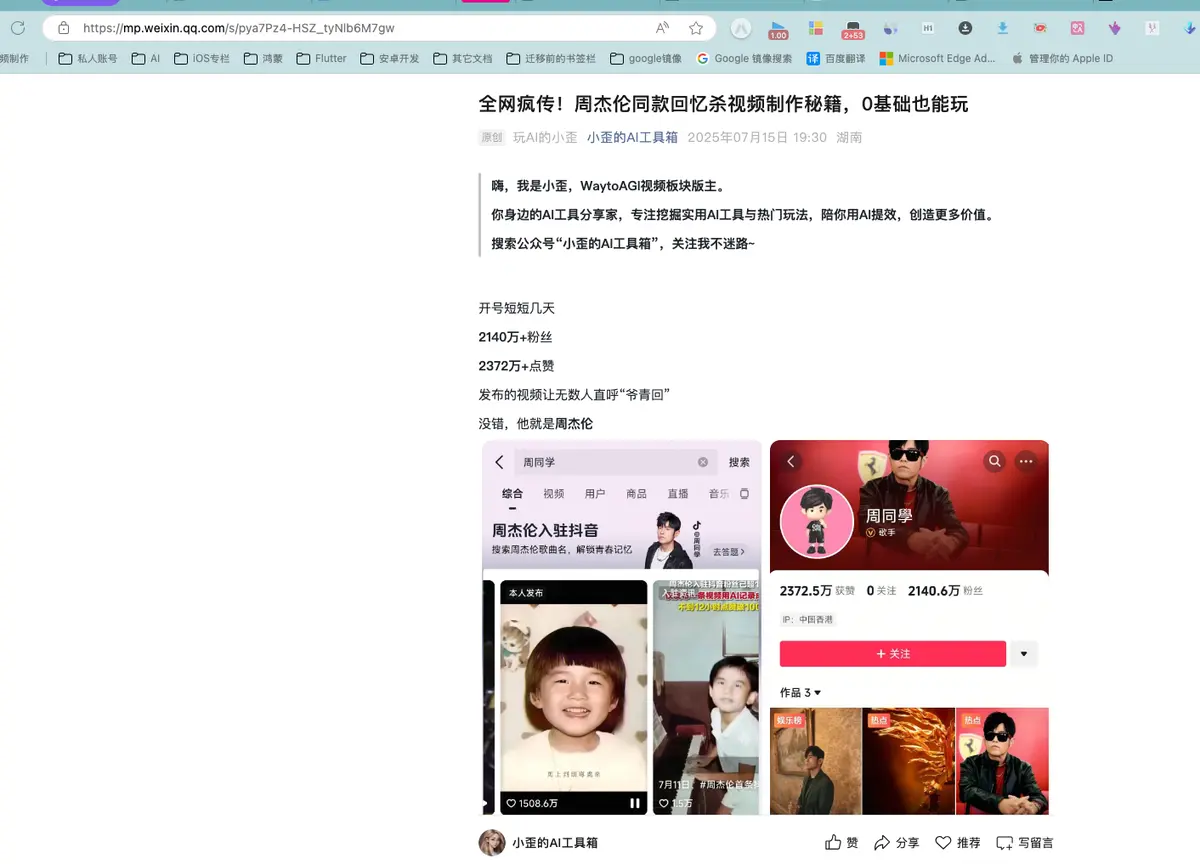Viewport: 1200px width, 864px height.
Task: Click the 去答题 button on banner
Action: (x=729, y=551)
